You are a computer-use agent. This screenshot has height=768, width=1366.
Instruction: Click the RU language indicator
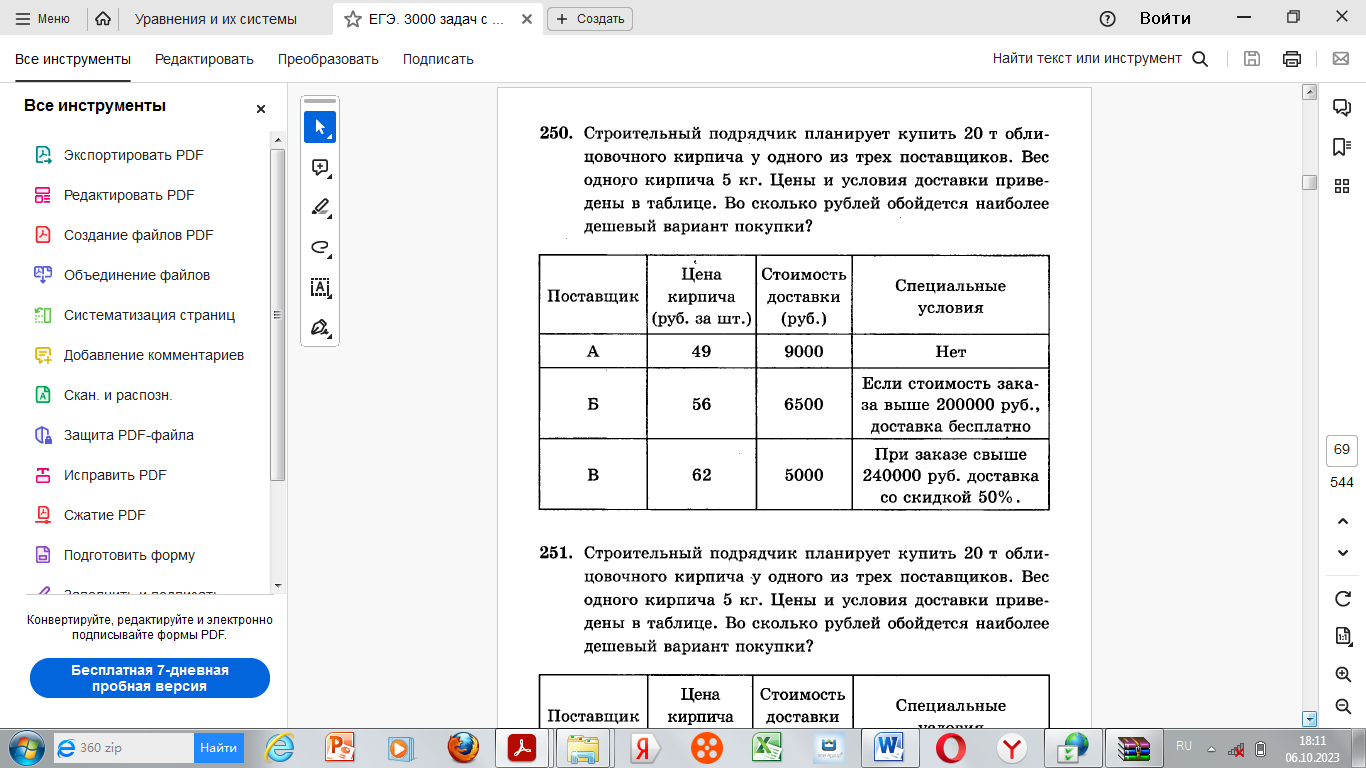[1184, 746]
